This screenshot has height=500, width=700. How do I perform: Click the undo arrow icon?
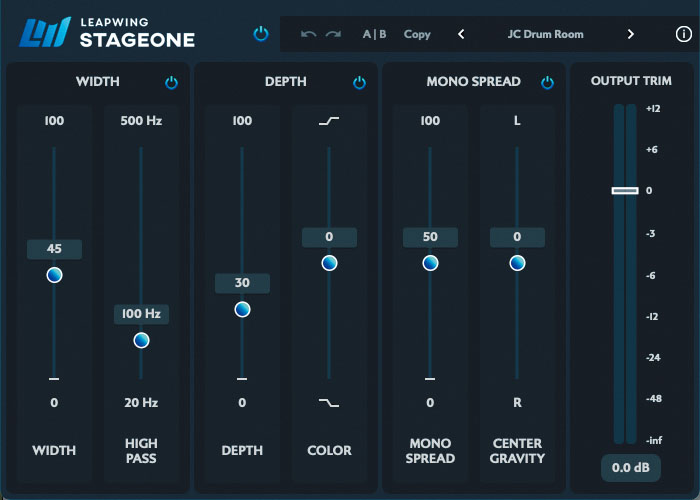click(x=308, y=34)
